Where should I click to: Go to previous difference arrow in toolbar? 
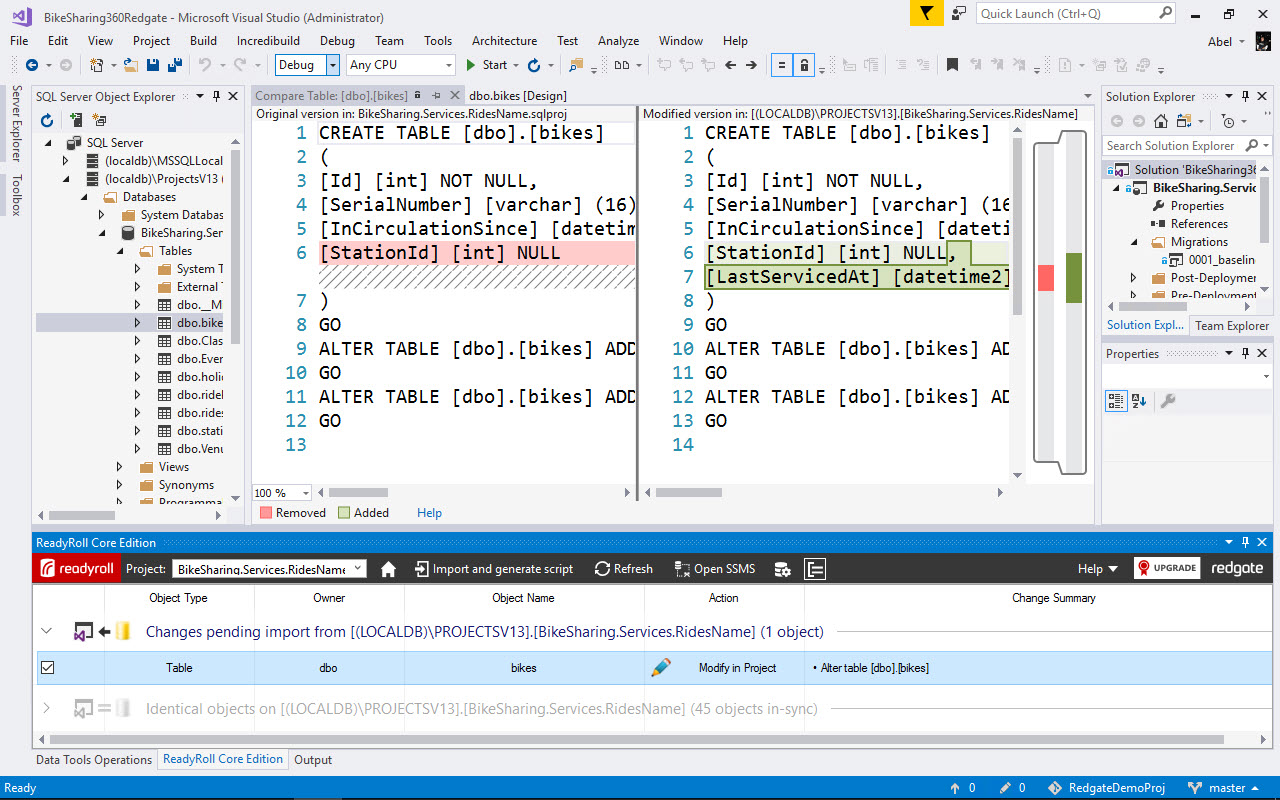coord(730,65)
